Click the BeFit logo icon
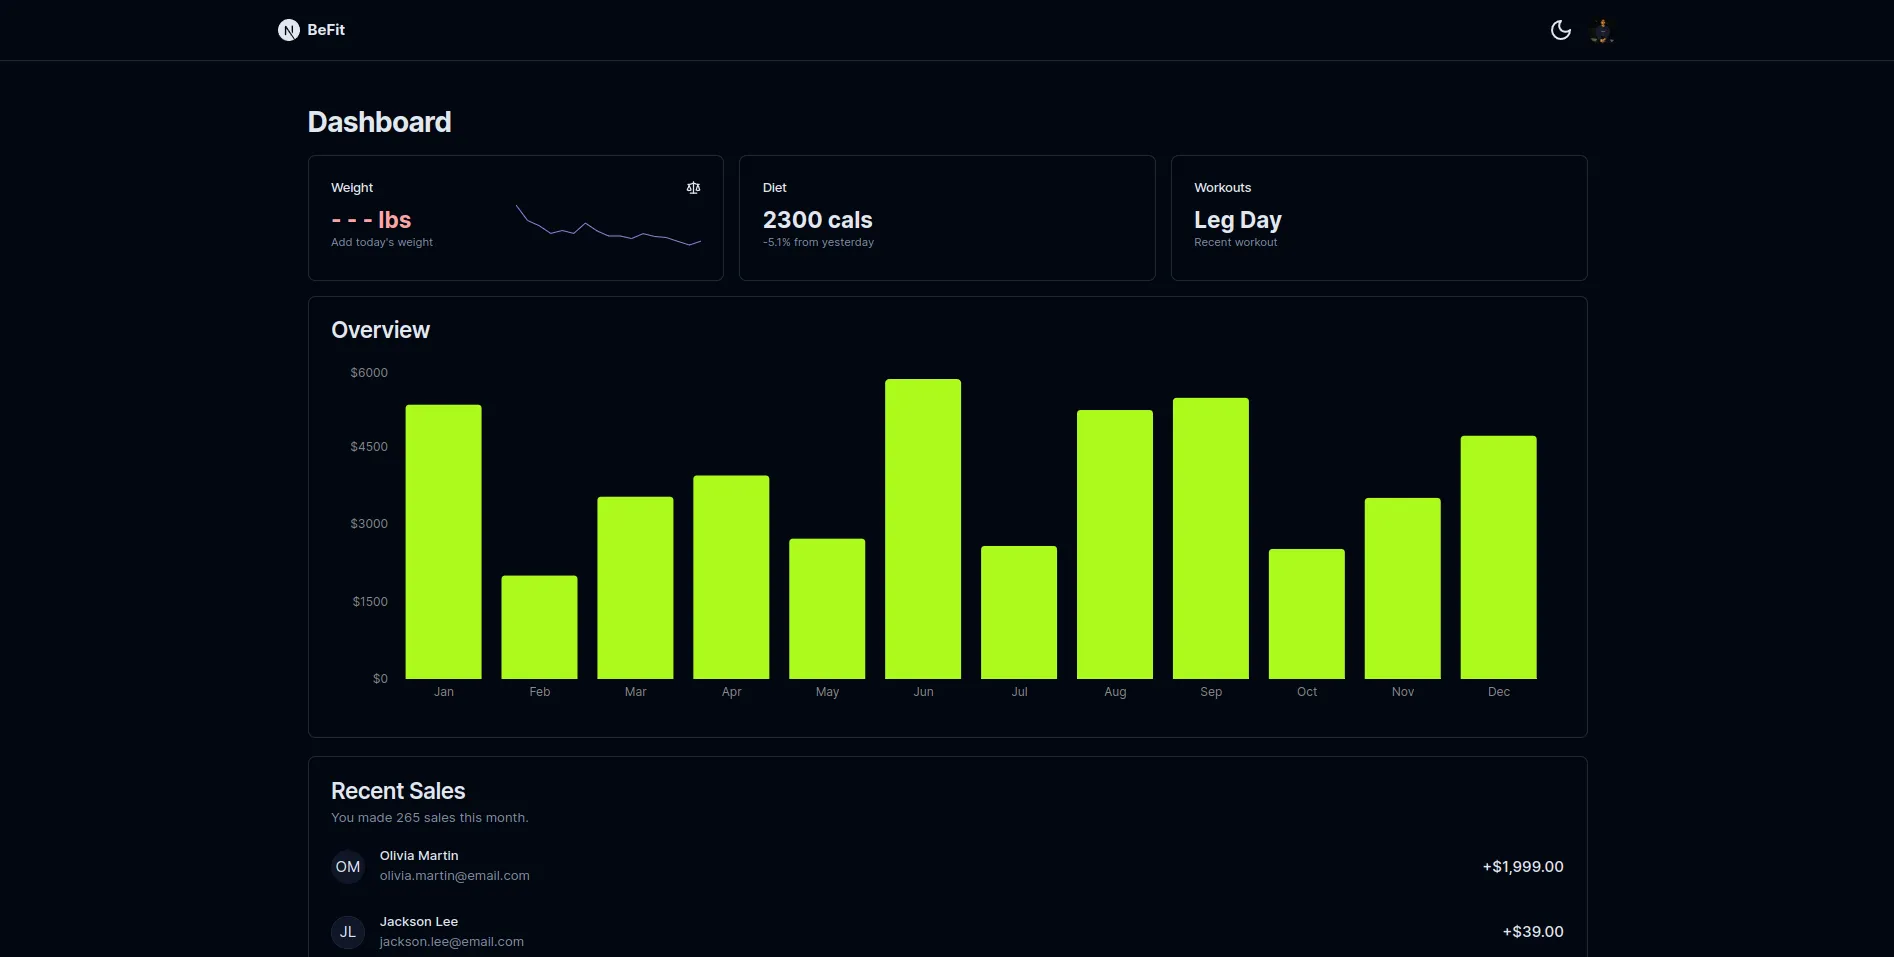This screenshot has width=1894, height=957. pyautogui.click(x=288, y=30)
